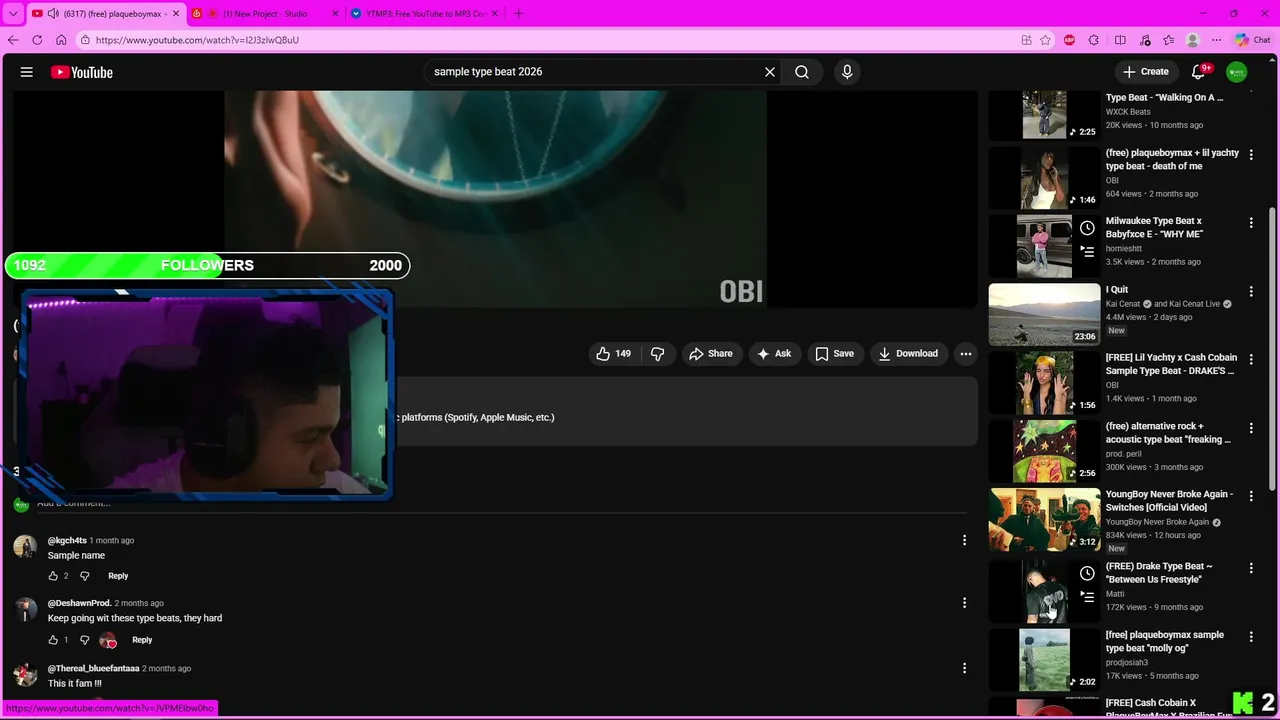Open menu for alternative rock type beat

point(1251,428)
